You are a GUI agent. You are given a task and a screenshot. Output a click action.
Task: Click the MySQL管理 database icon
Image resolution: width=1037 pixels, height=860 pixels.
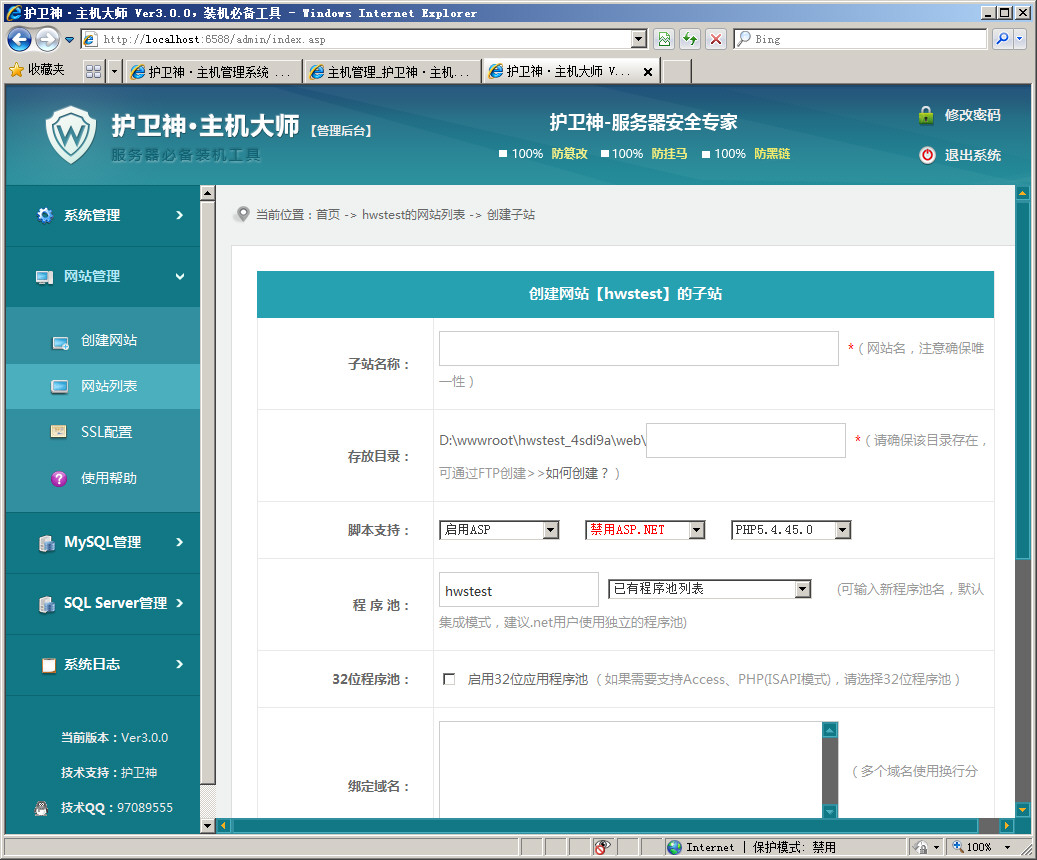click(46, 543)
